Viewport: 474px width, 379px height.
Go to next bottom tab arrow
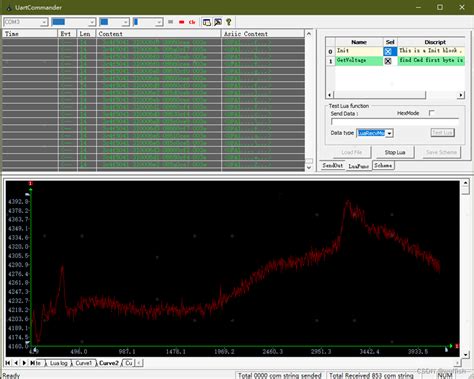coord(24,363)
